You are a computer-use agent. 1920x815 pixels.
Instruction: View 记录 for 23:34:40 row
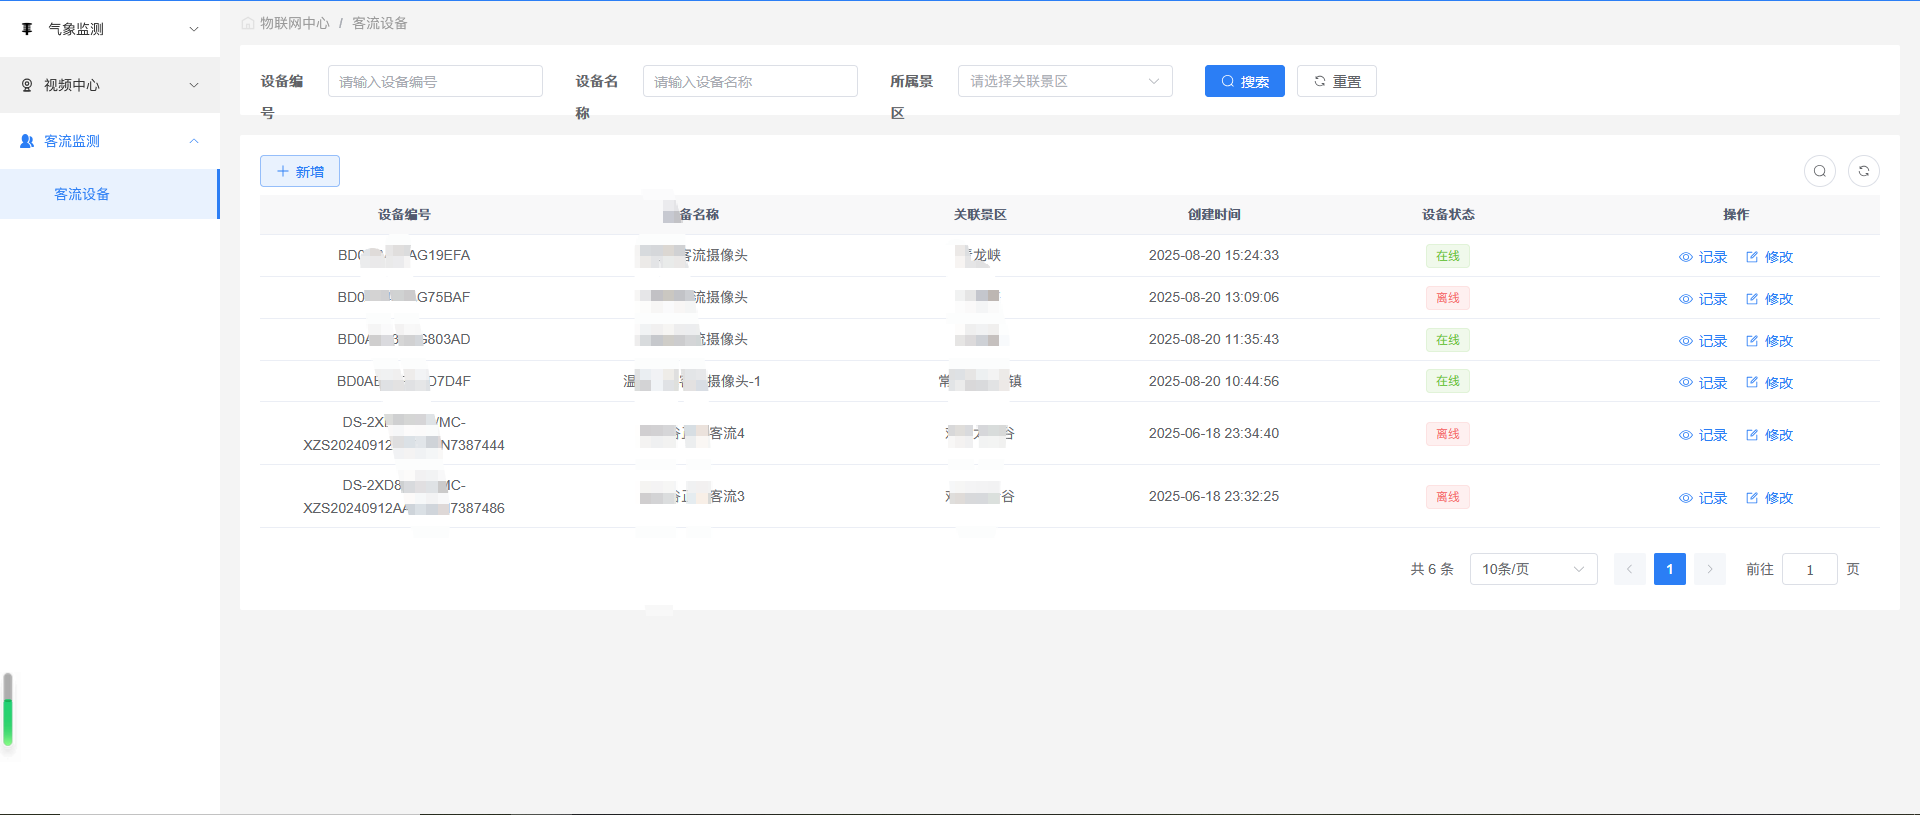pos(1703,435)
